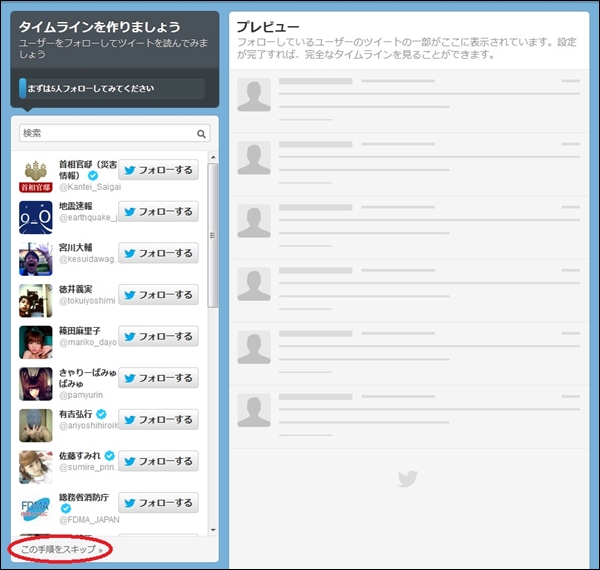Click verified badge under 総務省消防庁

(x=66, y=508)
